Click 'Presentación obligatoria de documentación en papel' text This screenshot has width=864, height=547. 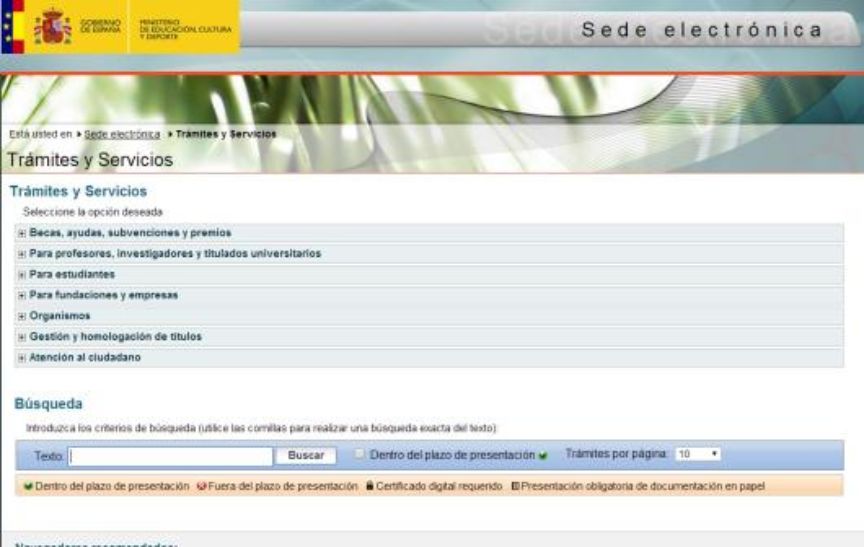(x=643, y=486)
